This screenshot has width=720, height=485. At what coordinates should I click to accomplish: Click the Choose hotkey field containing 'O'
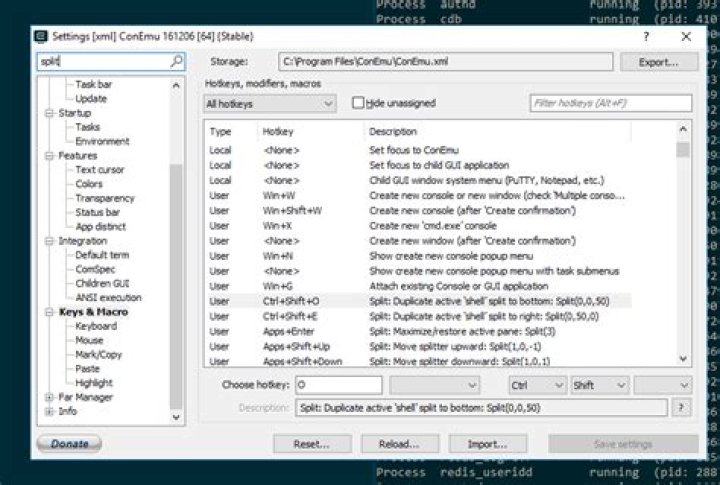[339, 385]
